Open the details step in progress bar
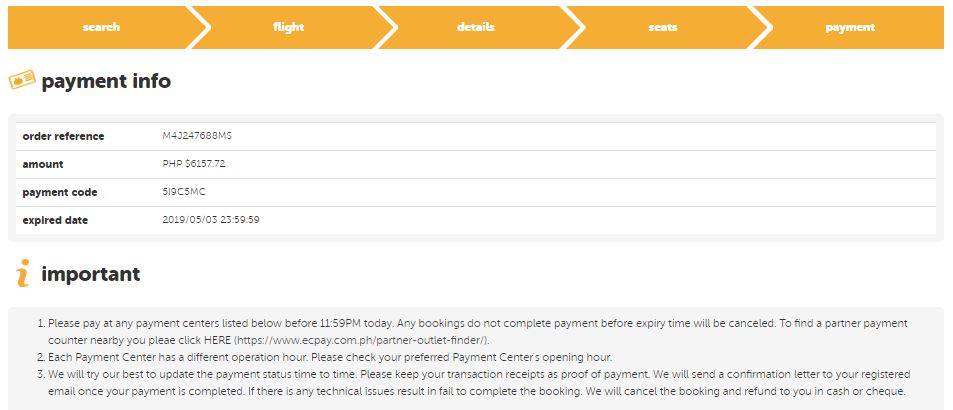Viewport: 953px width, 410px height. 476,28
